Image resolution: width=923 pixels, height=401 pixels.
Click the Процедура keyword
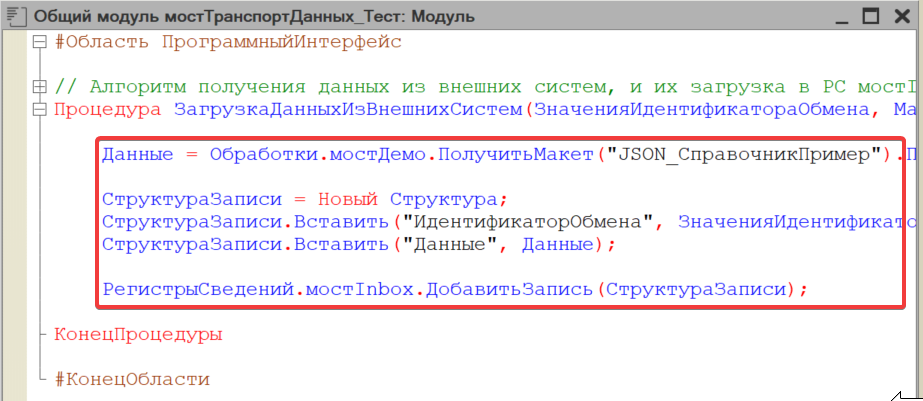click(108, 110)
